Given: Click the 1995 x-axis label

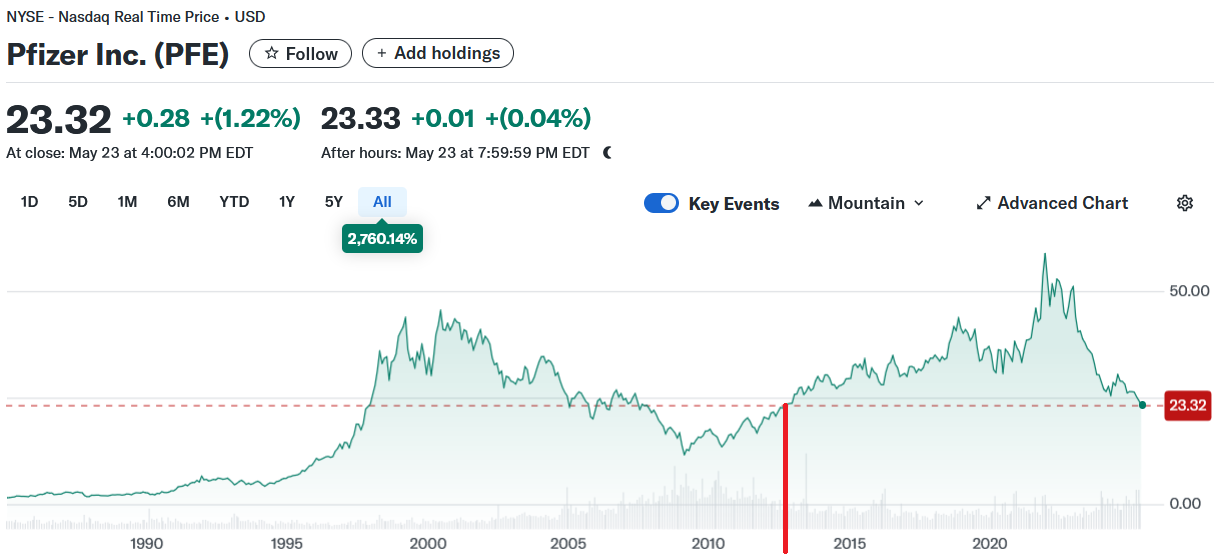Looking at the screenshot, I should 287,543.
